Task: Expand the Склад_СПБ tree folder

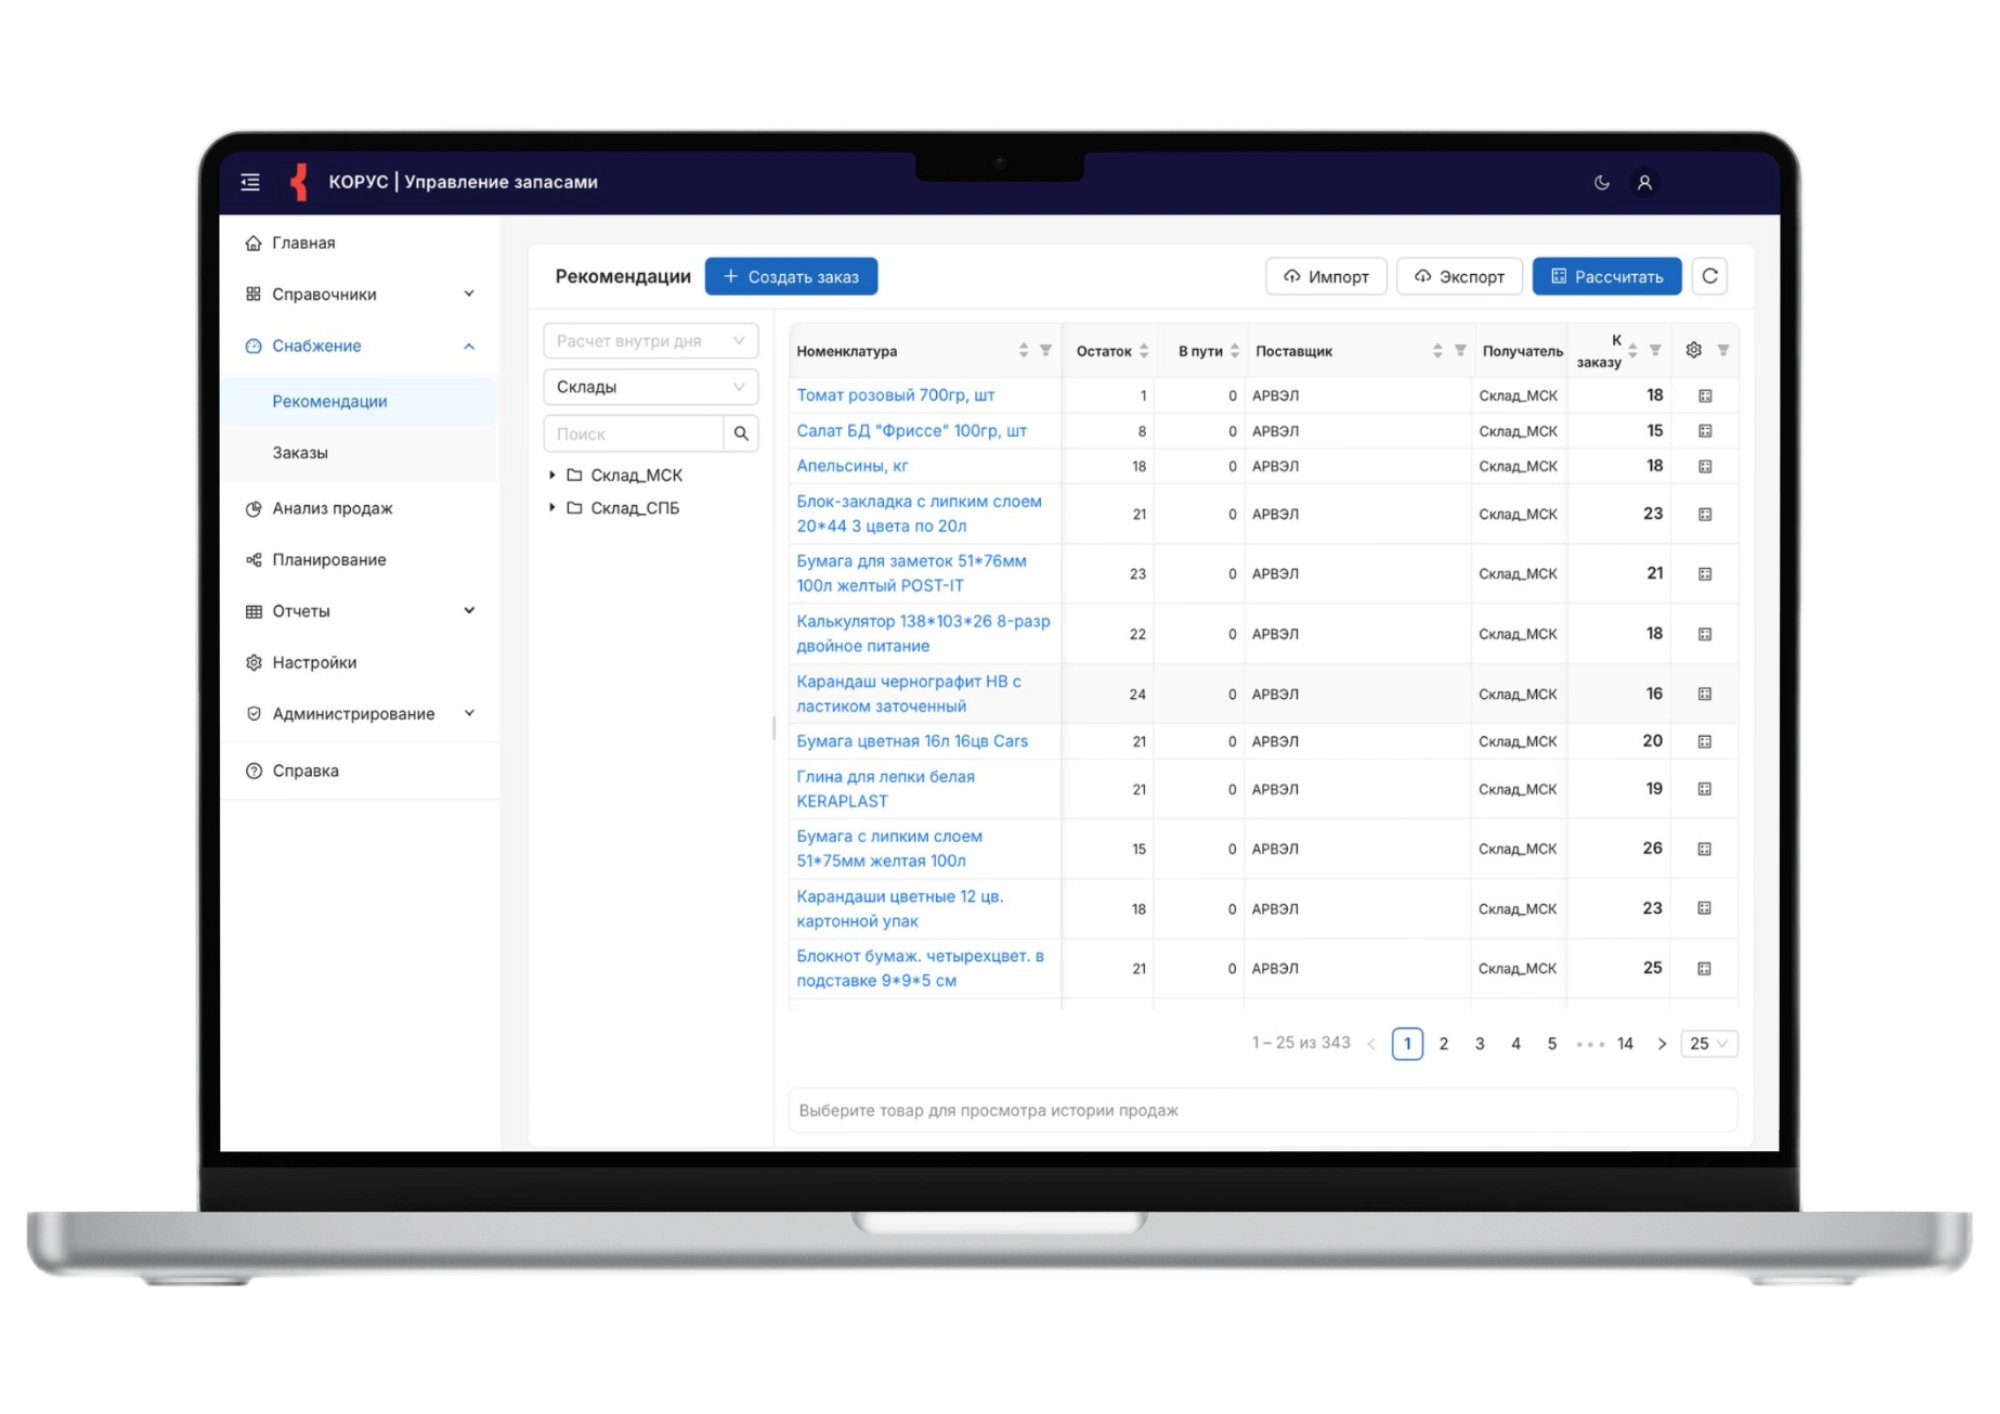Action: (552, 508)
